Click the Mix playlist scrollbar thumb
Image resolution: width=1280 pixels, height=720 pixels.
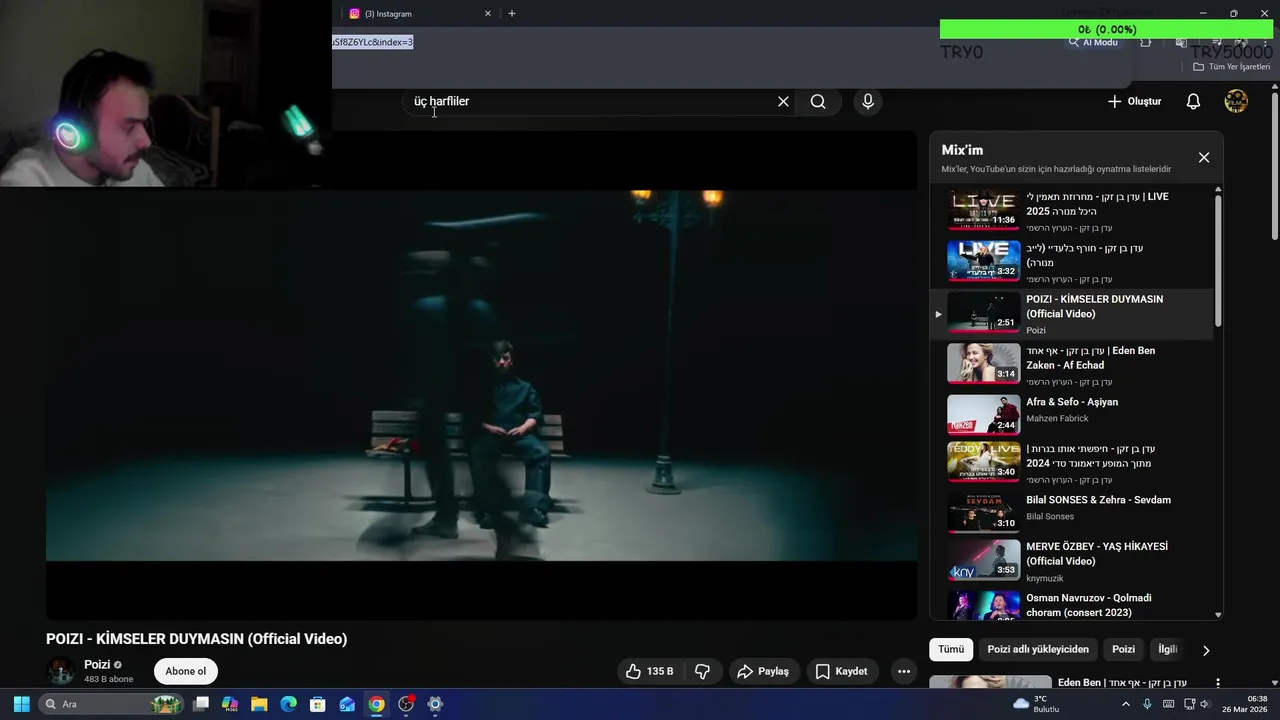(x=1218, y=260)
